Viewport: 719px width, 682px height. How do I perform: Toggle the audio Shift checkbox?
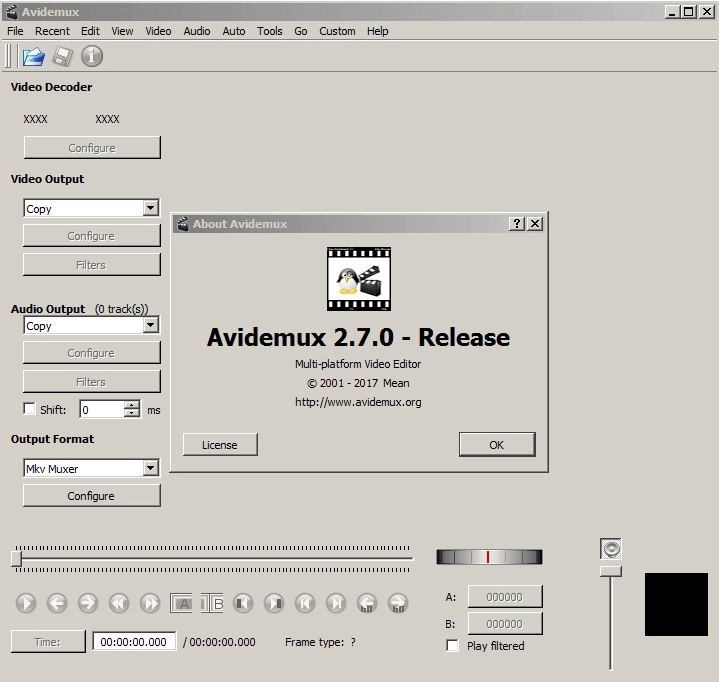point(29,409)
